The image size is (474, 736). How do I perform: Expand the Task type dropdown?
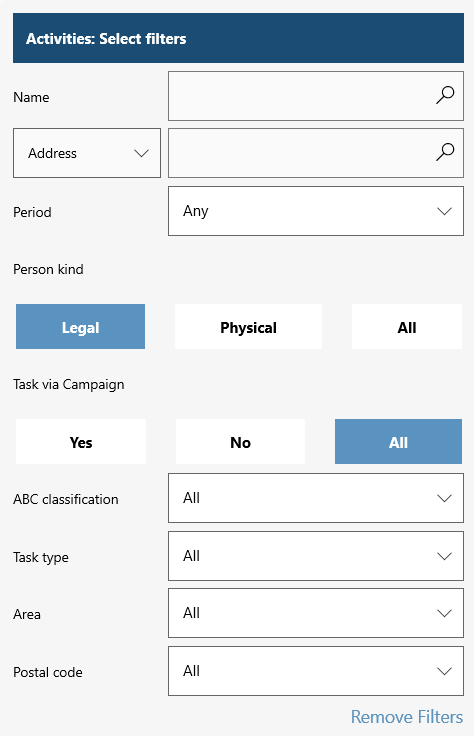[x=316, y=556]
